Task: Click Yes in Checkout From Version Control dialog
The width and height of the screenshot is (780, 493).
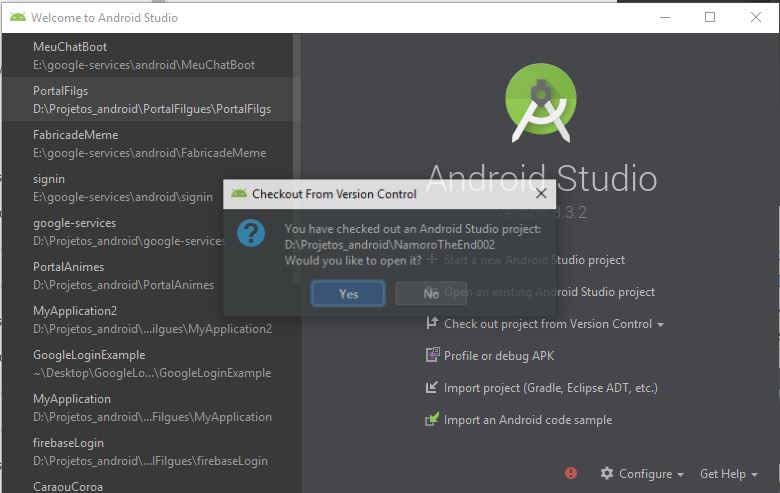Action: 348,294
